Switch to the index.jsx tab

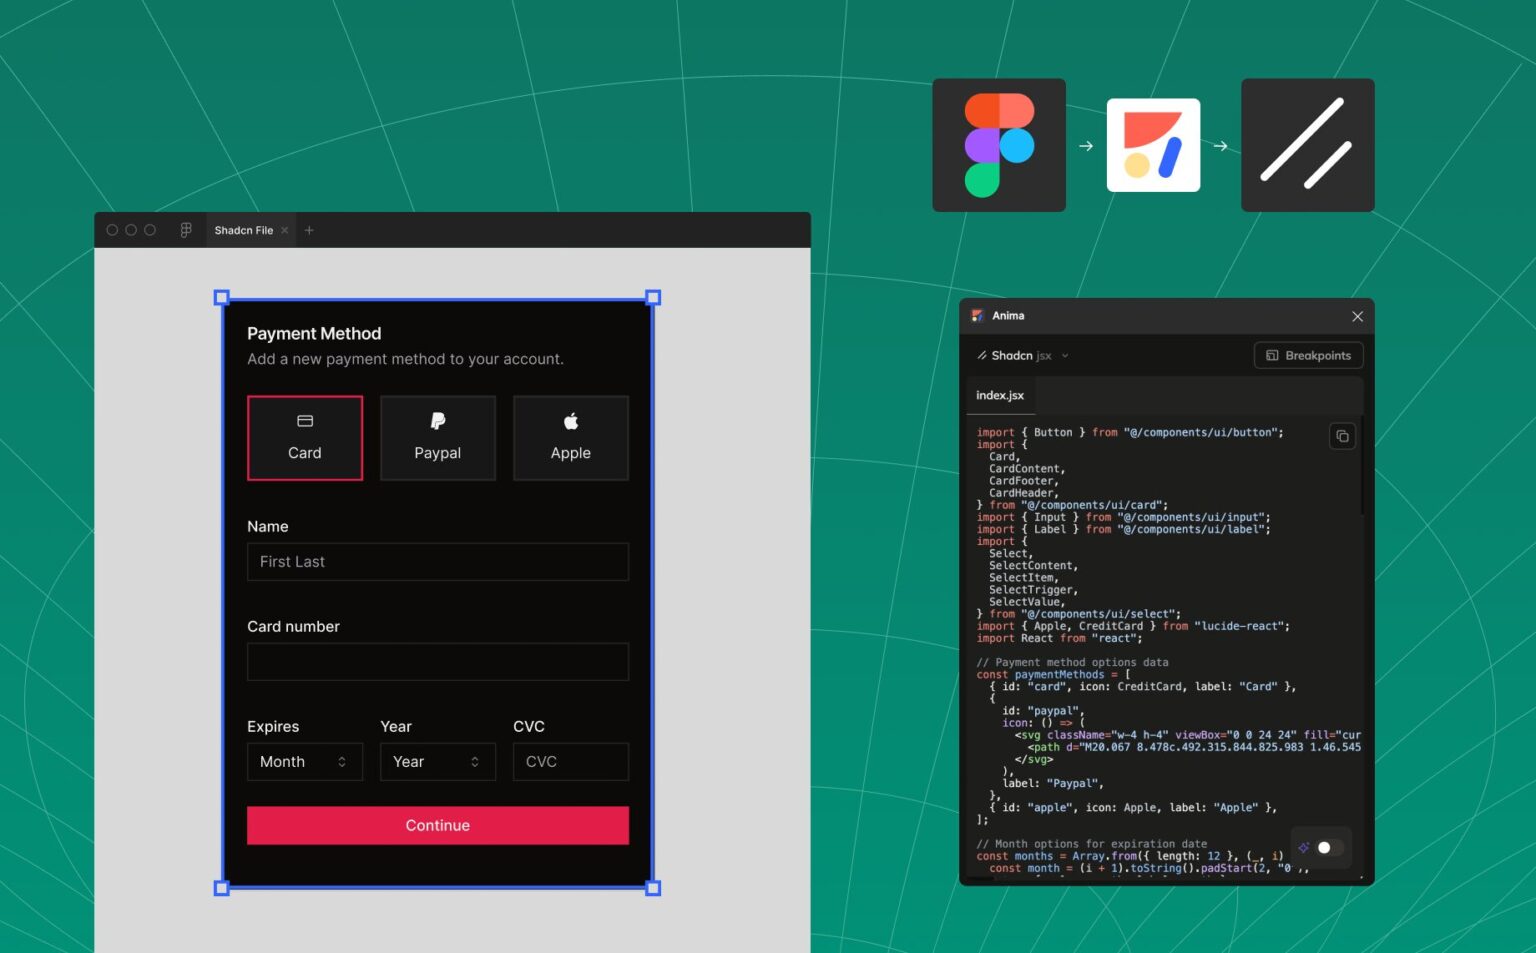click(x=999, y=395)
